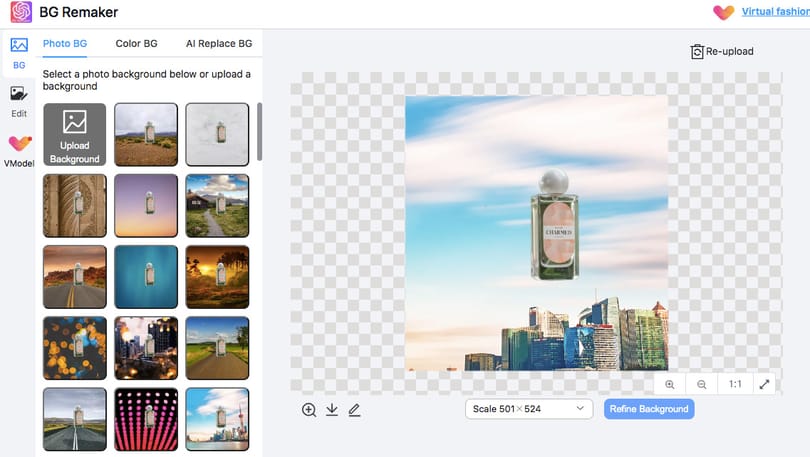Image resolution: width=810 pixels, height=457 pixels.
Task: Click the Re-upload button
Action: coord(722,52)
